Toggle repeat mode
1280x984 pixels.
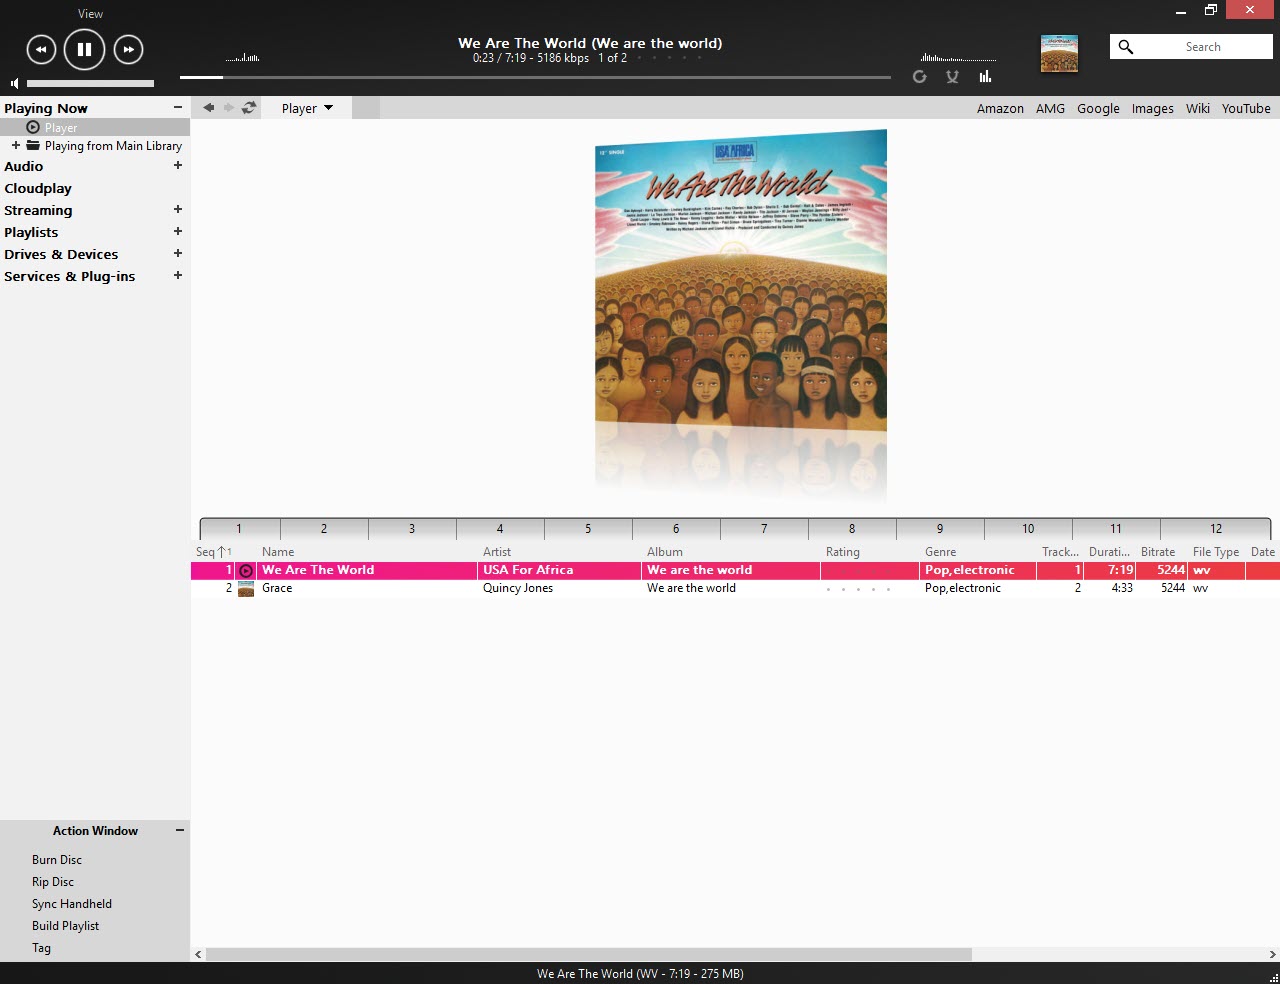[x=920, y=77]
